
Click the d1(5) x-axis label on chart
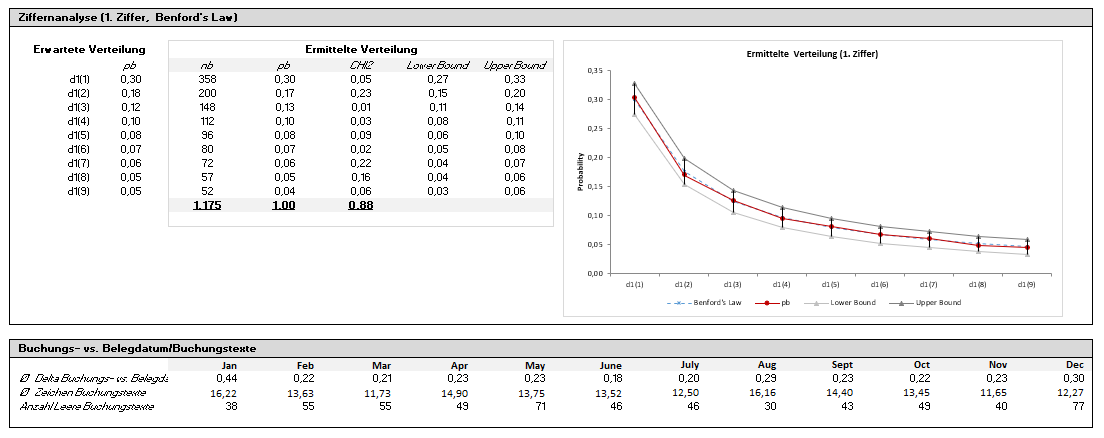click(831, 284)
